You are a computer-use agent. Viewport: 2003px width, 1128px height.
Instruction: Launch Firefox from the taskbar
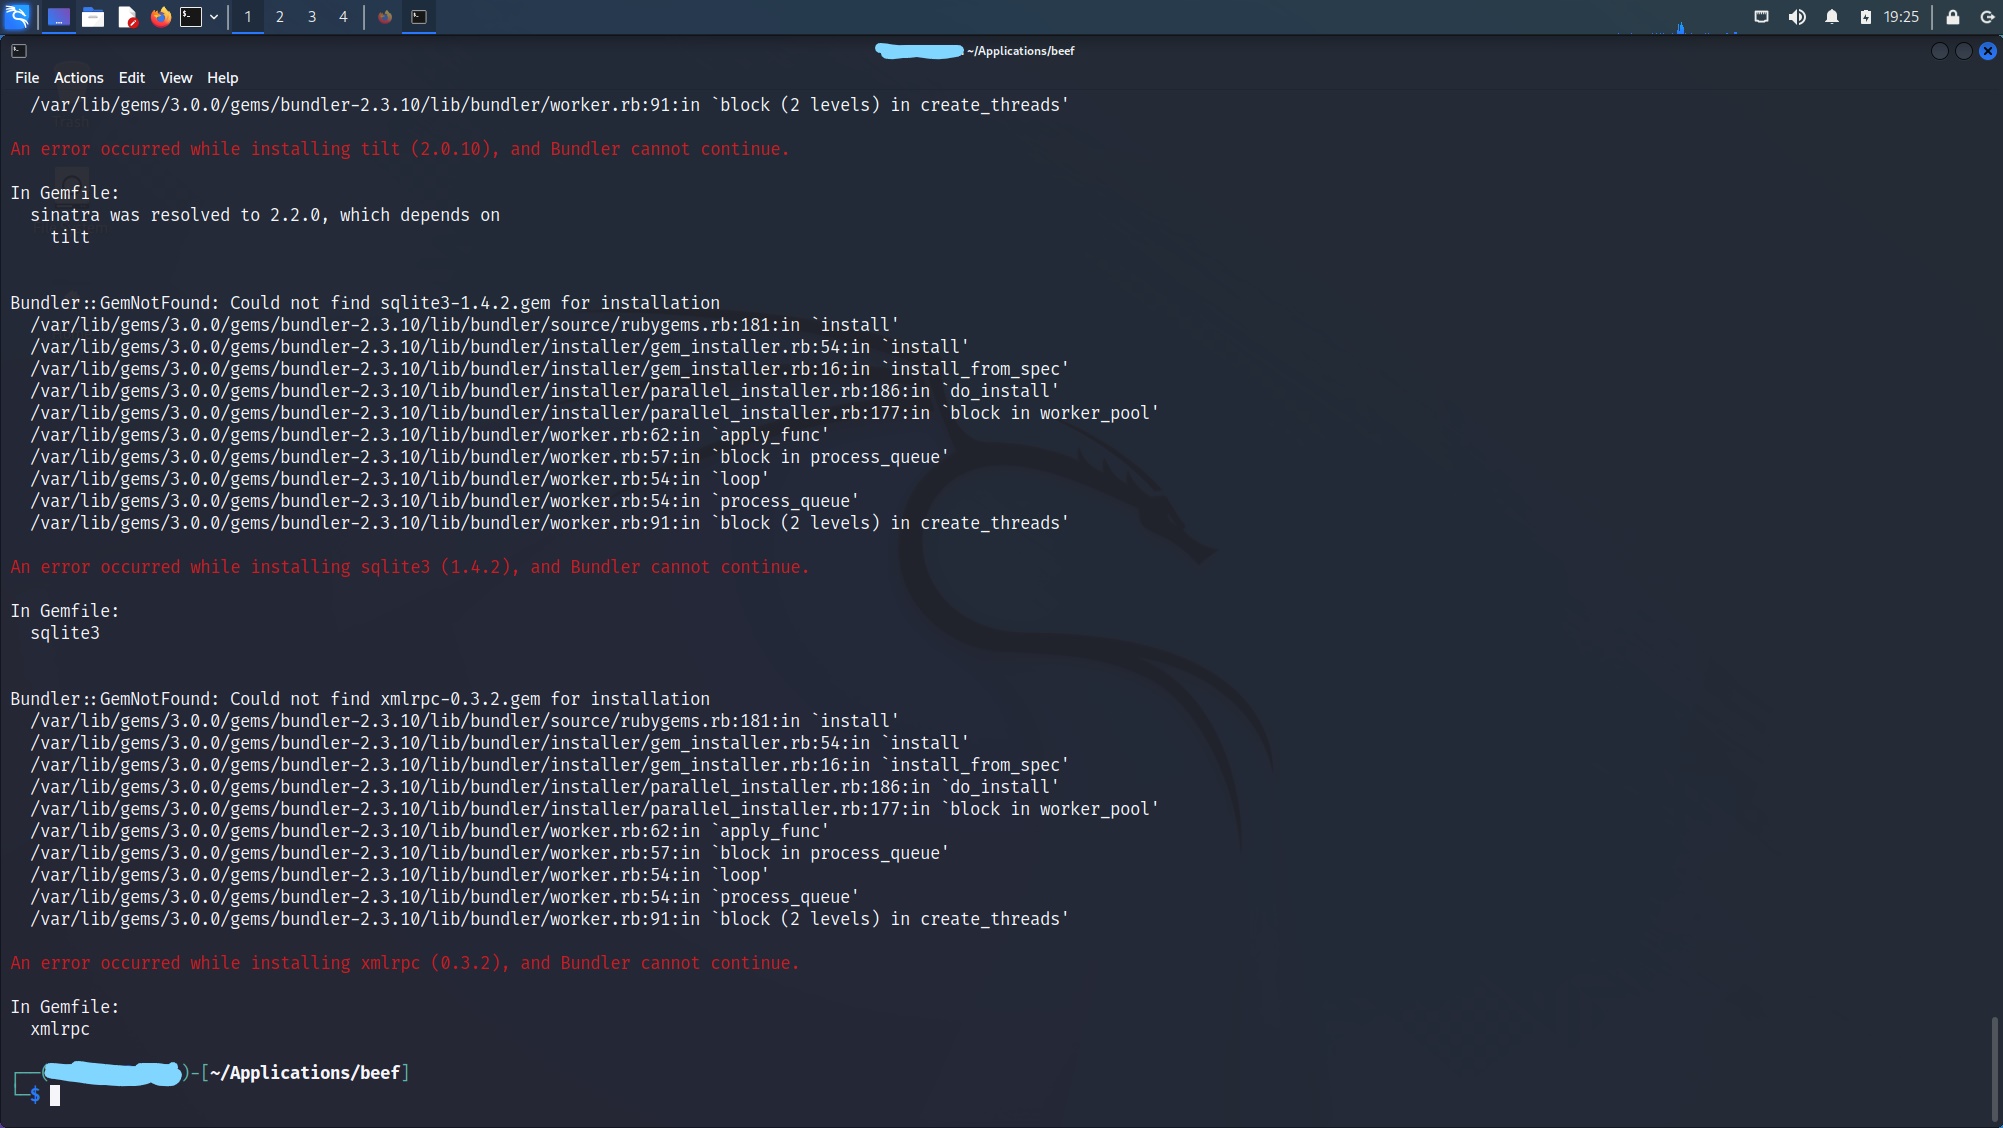[x=160, y=17]
